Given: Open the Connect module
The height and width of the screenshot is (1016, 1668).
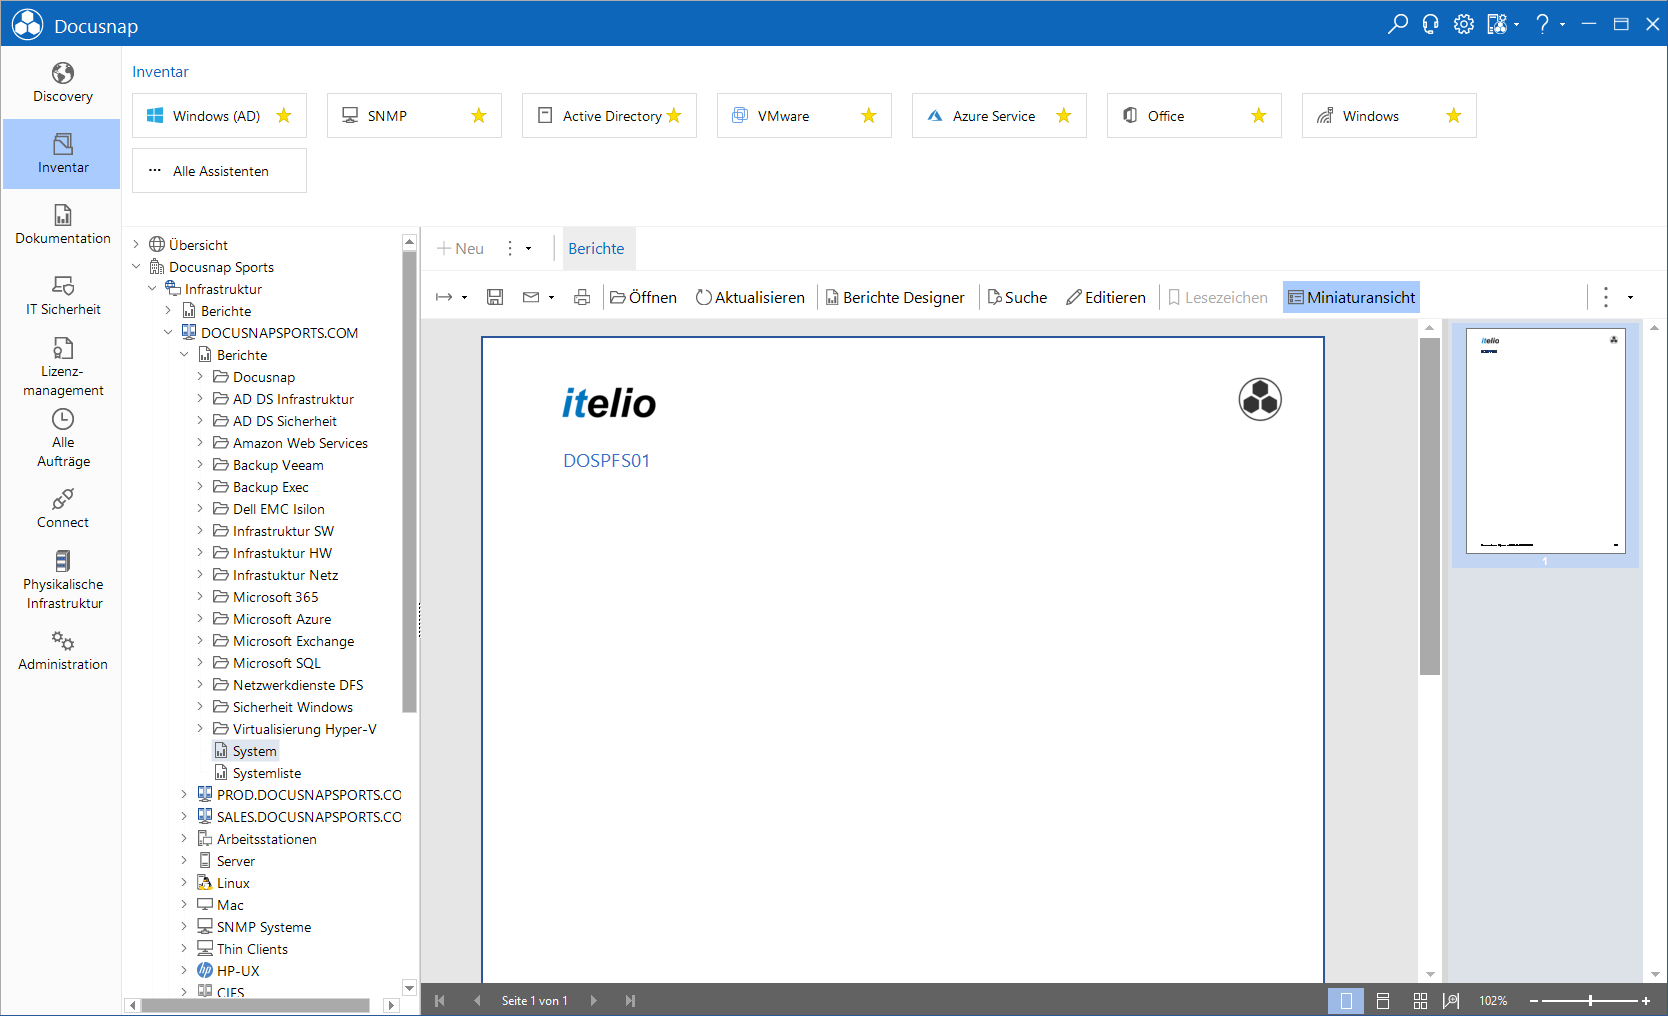Looking at the screenshot, I should pyautogui.click(x=62, y=509).
